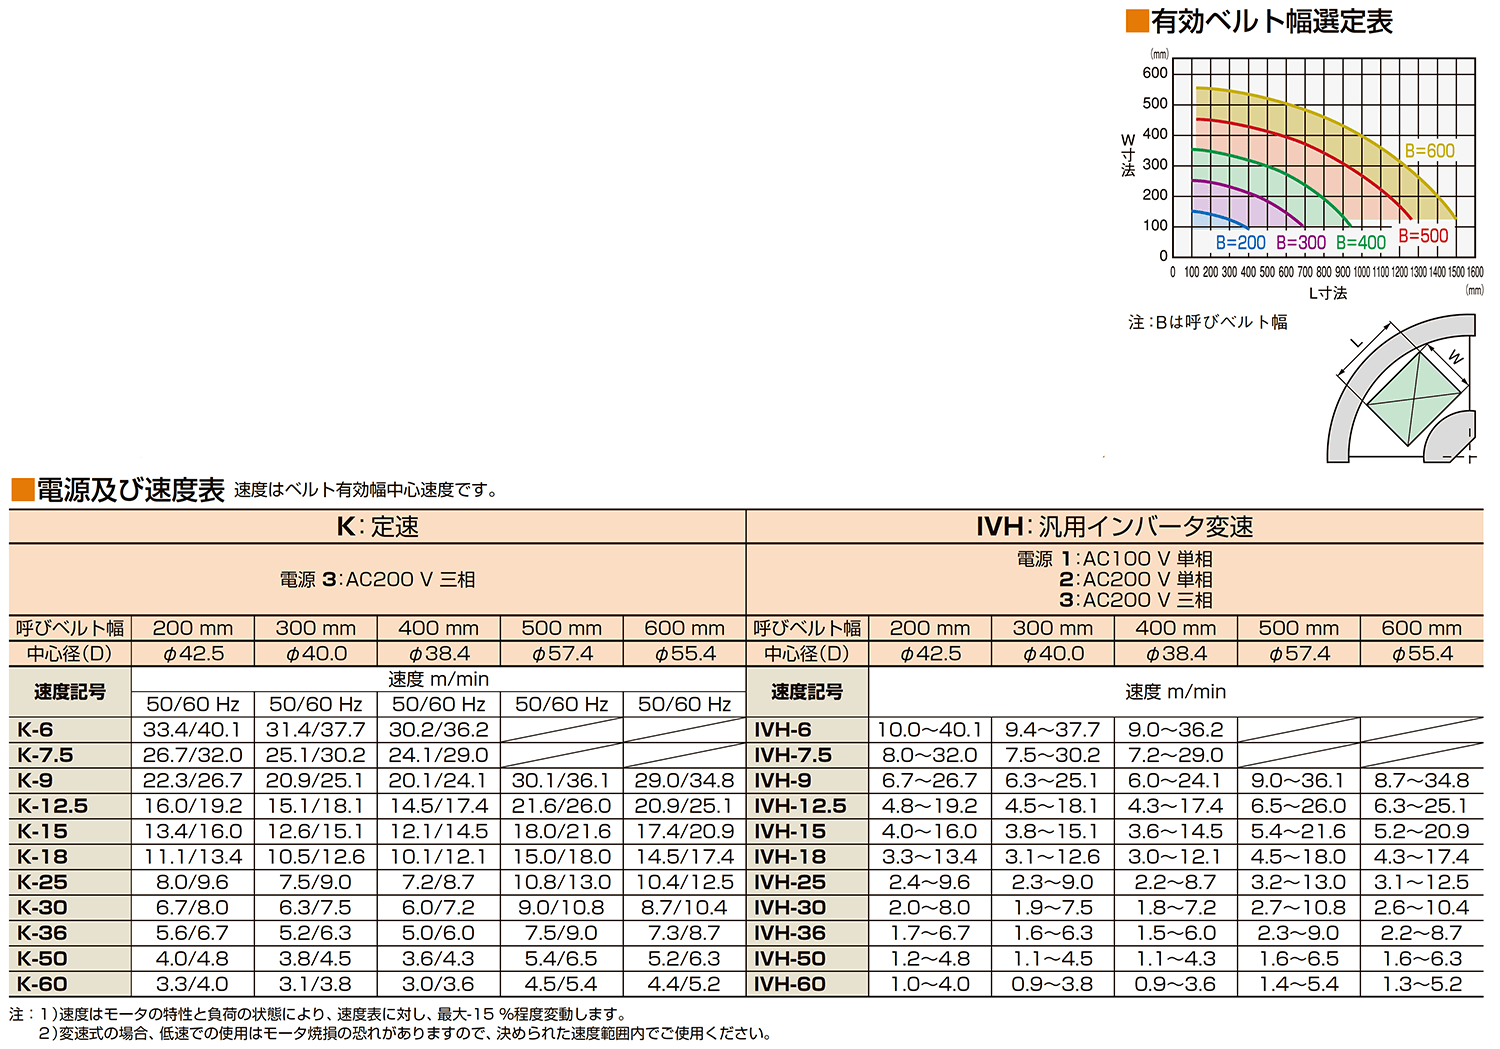Click the K: 定速 table header
1500x1049 pixels.
378,527
